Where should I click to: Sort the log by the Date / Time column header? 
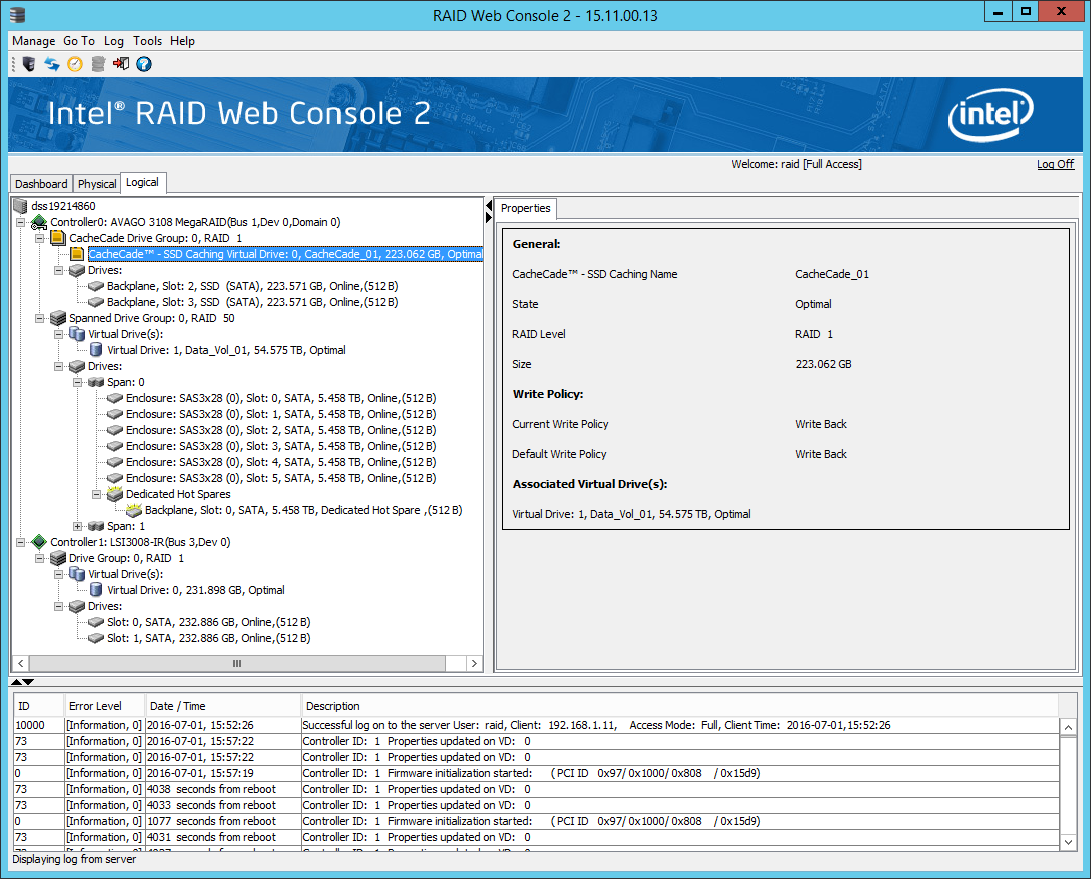[223, 706]
